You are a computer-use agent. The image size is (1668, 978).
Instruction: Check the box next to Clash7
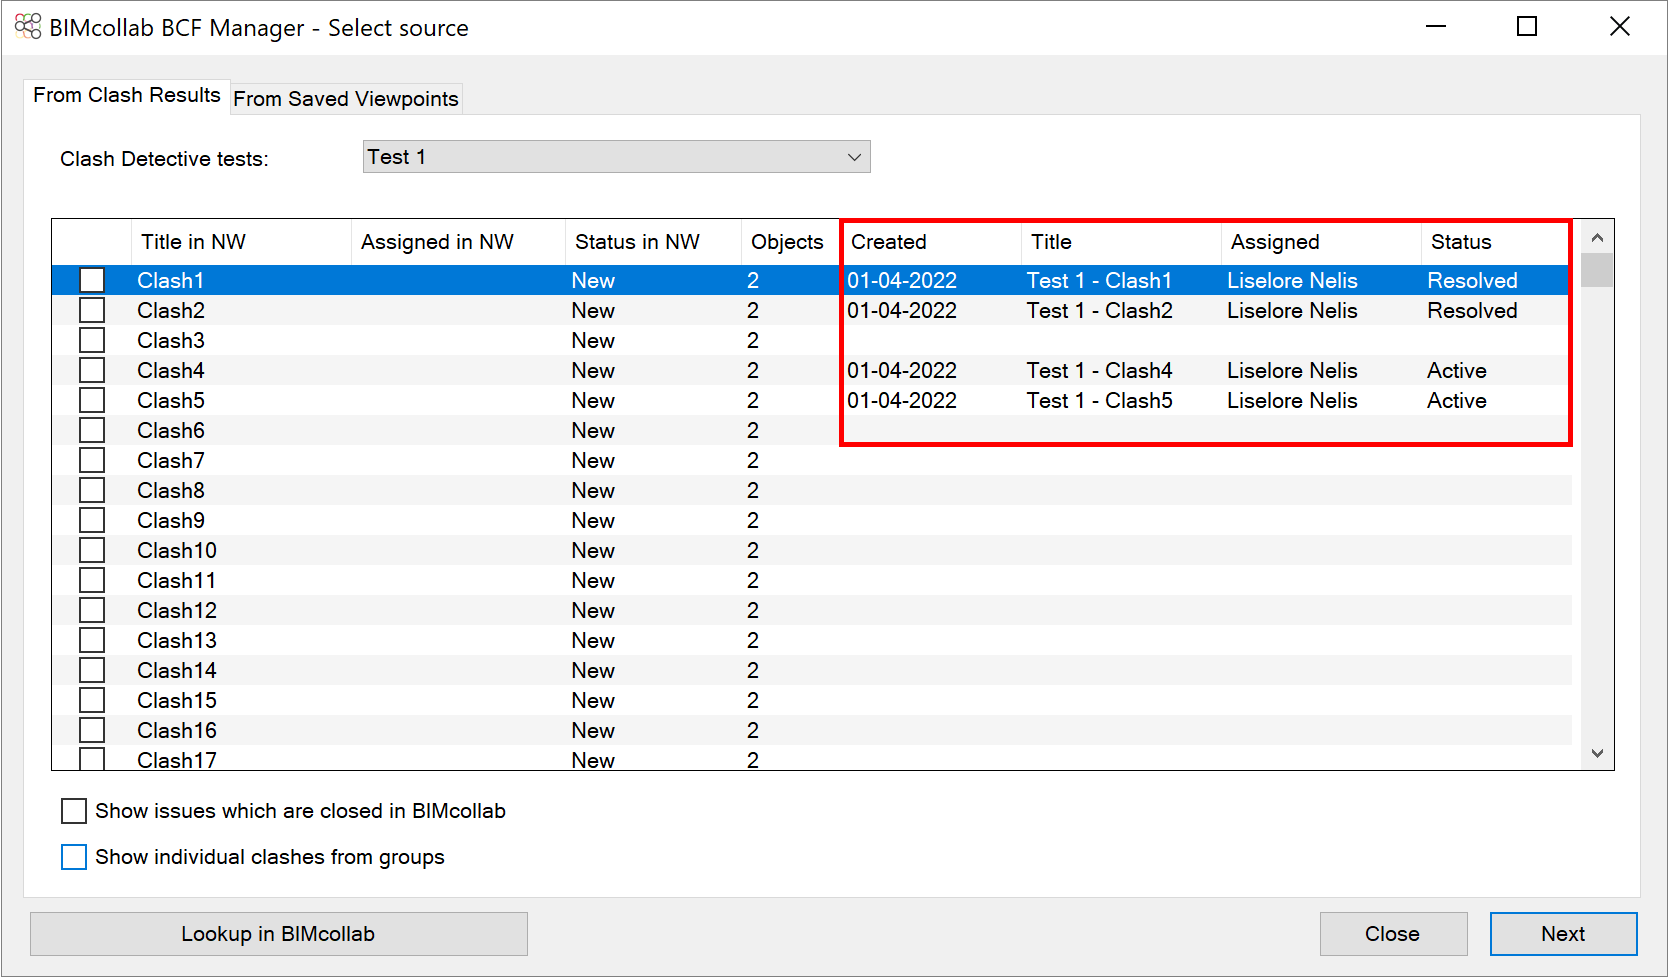[x=92, y=460]
